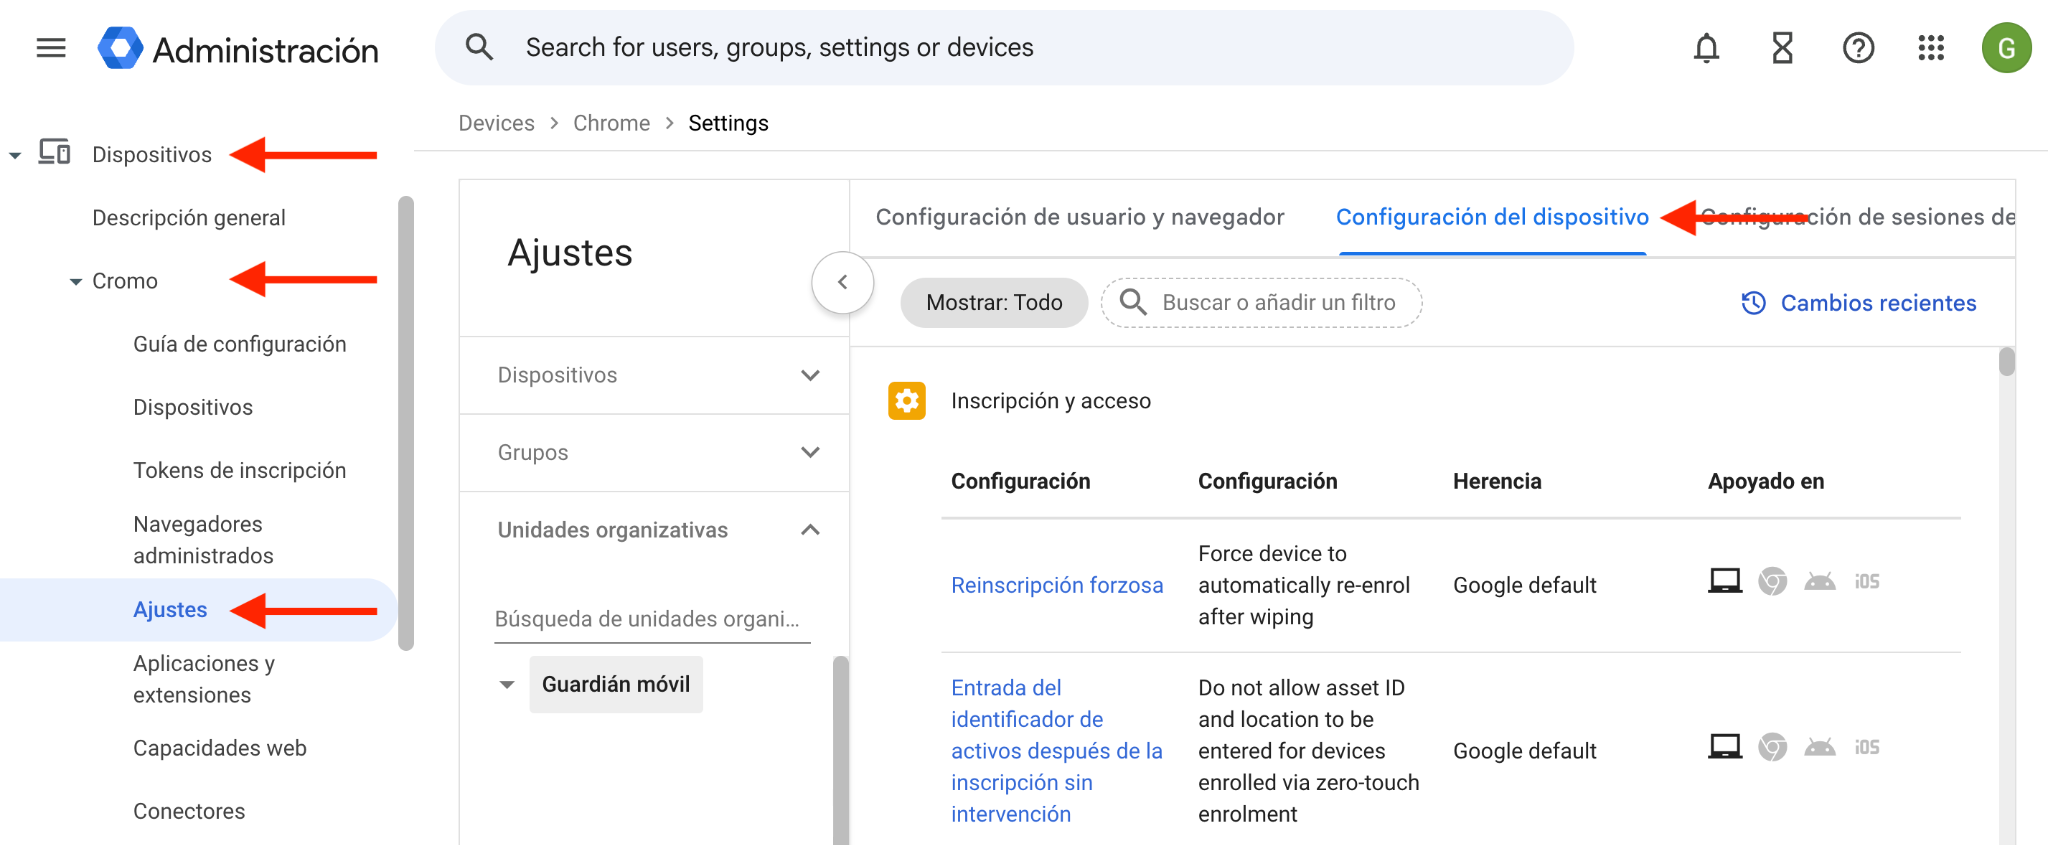
Task: Open the hamburger main menu
Action: click(x=51, y=48)
